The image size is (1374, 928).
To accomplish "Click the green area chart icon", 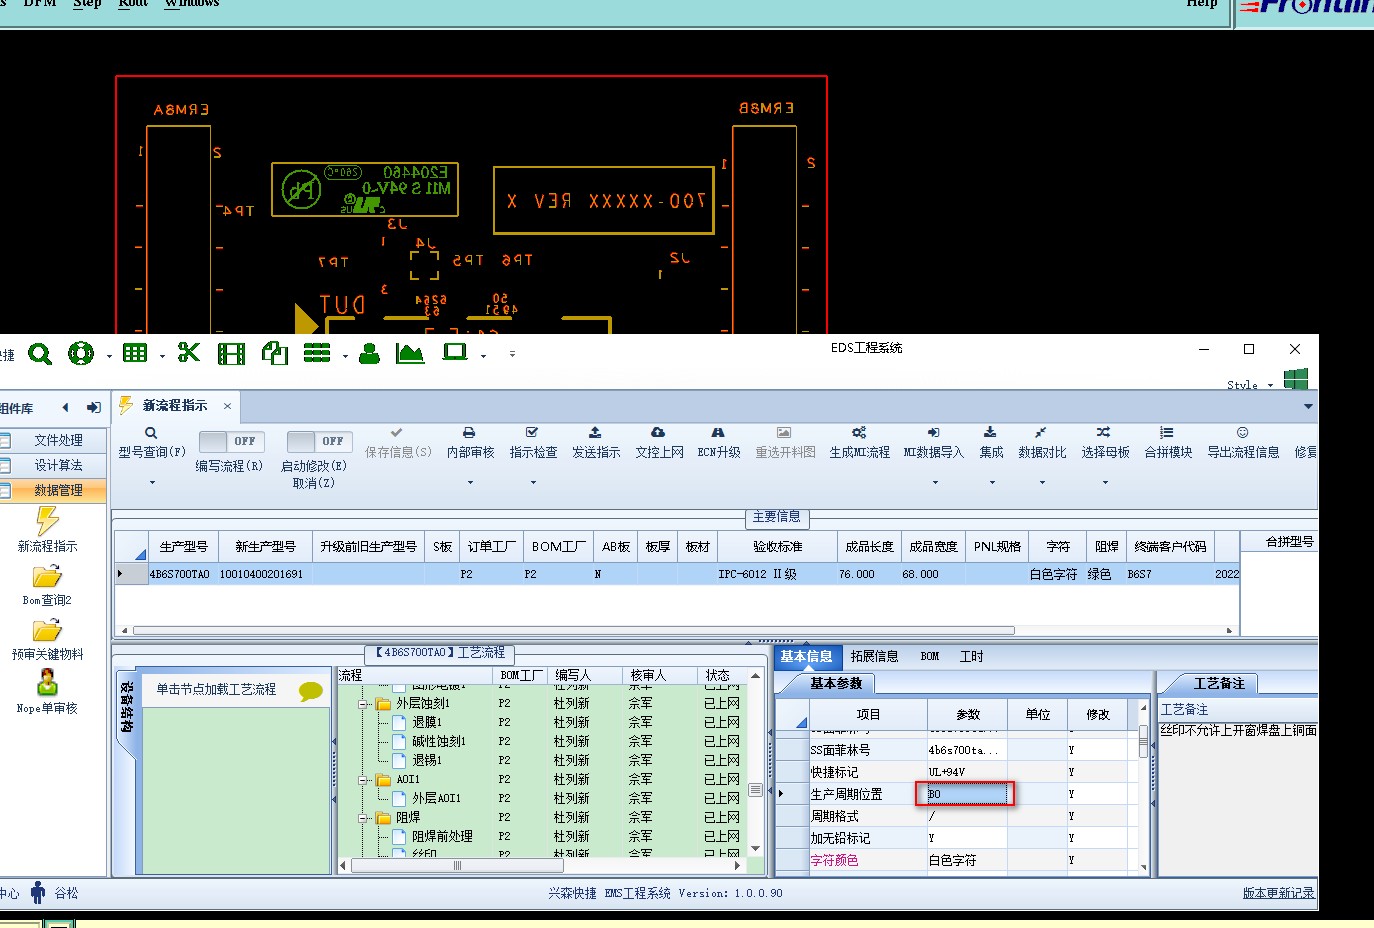I will [410, 353].
